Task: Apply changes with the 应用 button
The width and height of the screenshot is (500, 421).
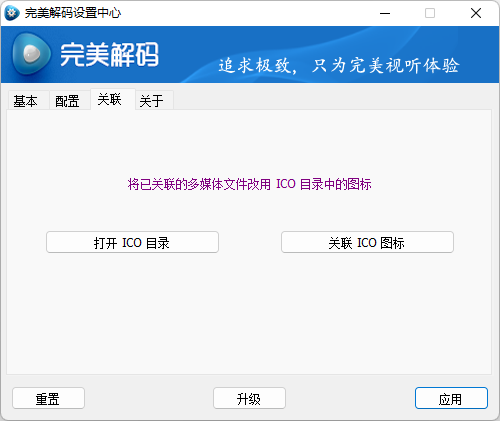Action: coord(451,398)
